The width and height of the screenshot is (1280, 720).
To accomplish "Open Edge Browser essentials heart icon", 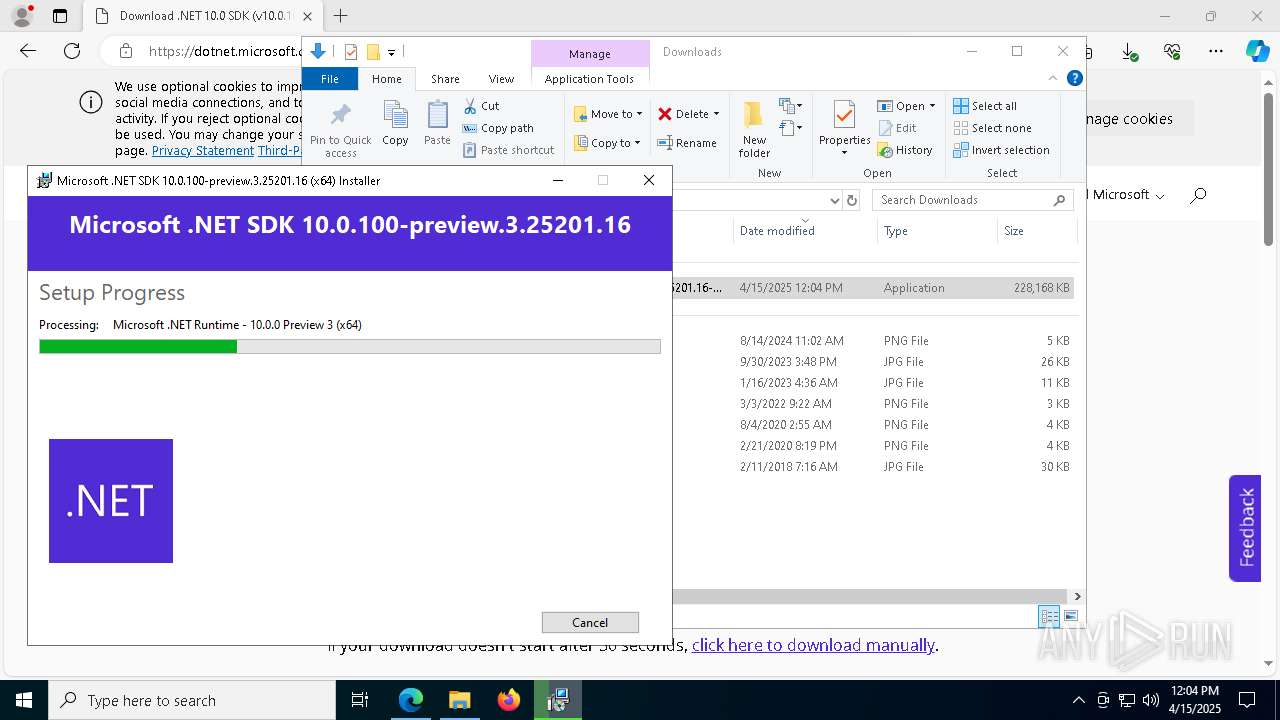I will click(1172, 51).
